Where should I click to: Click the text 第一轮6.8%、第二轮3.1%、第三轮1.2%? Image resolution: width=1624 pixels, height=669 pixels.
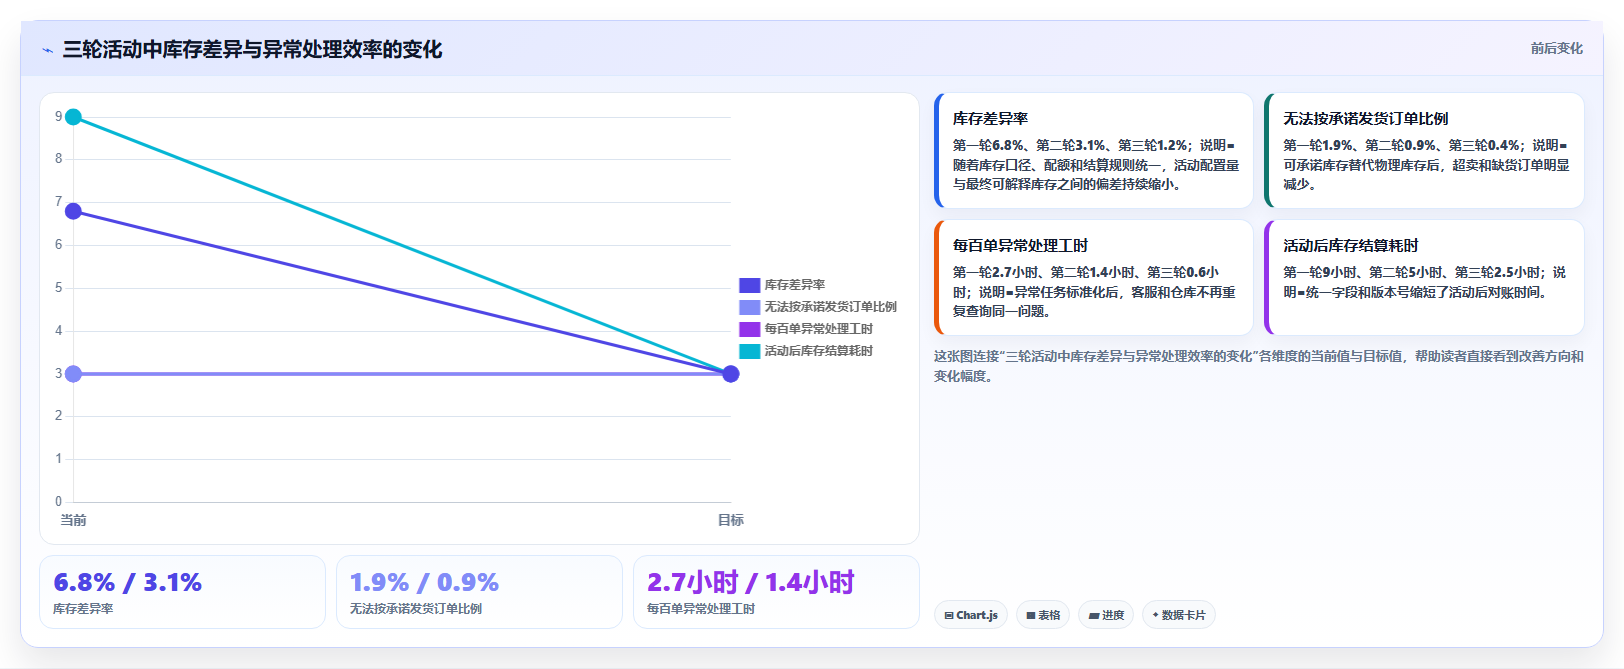(1070, 145)
